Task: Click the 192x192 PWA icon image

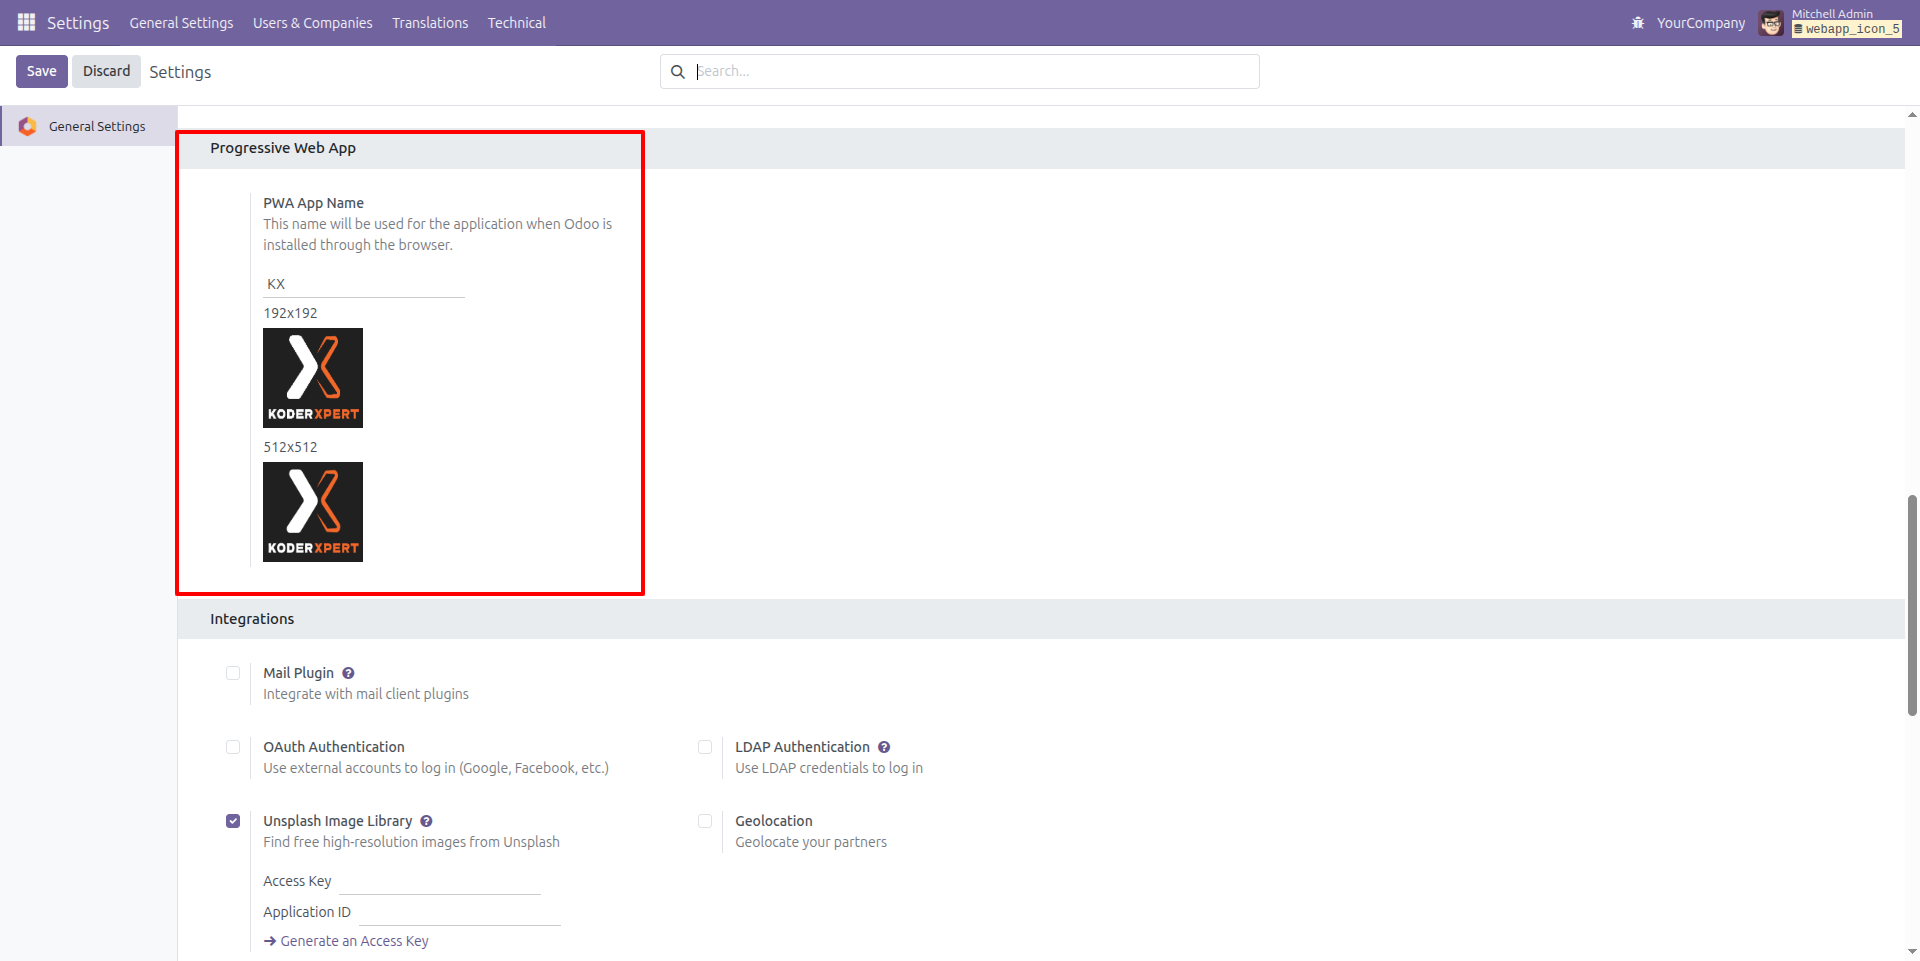Action: (313, 378)
